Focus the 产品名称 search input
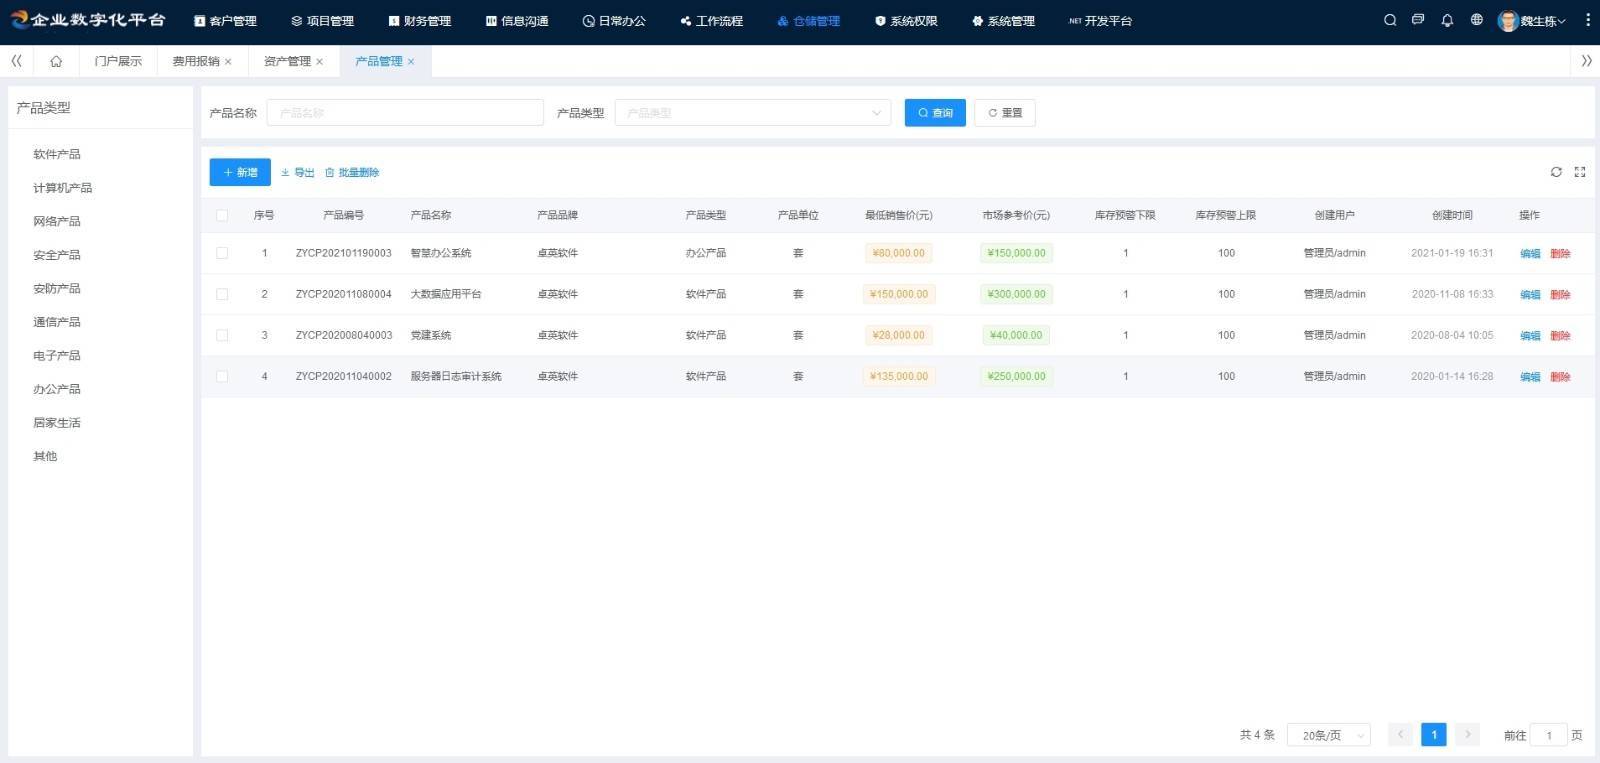 point(405,113)
